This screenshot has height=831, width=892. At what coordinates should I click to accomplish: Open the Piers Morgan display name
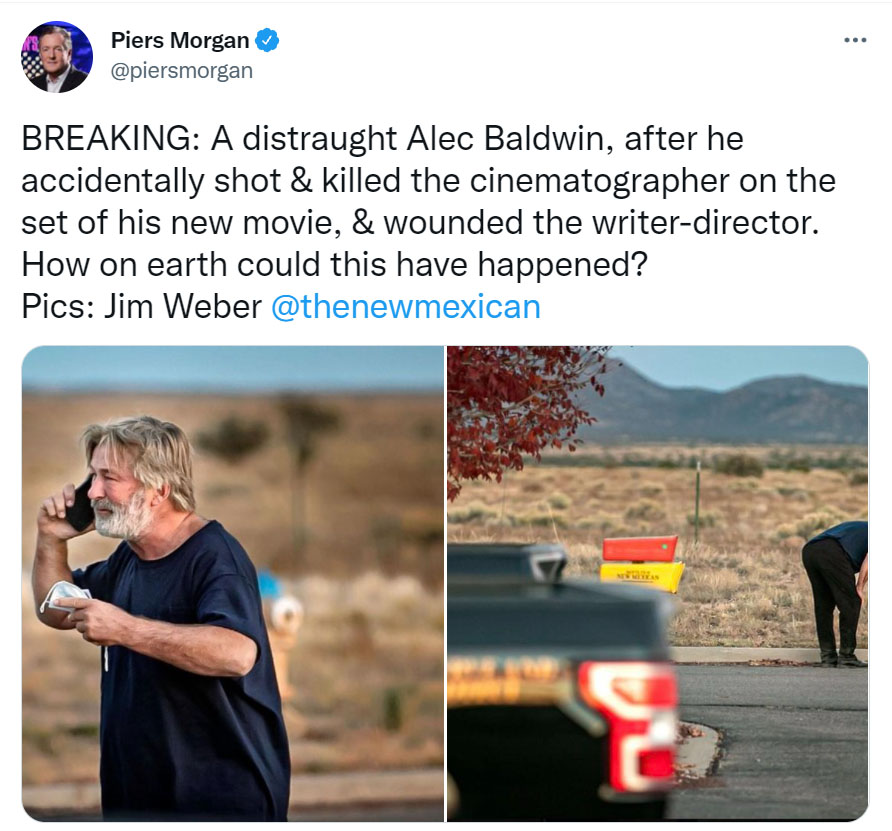click(x=180, y=40)
